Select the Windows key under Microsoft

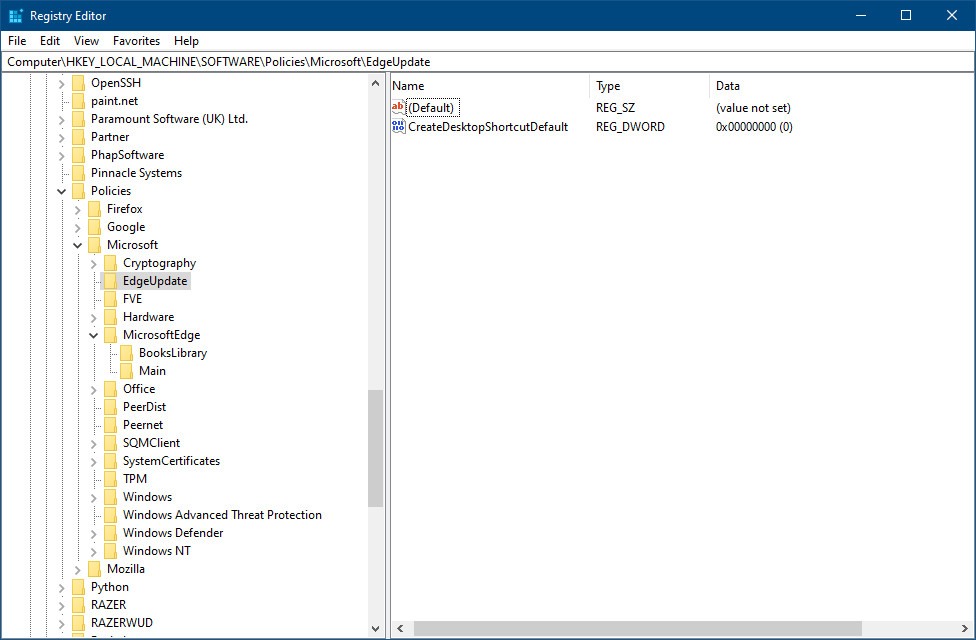[148, 497]
